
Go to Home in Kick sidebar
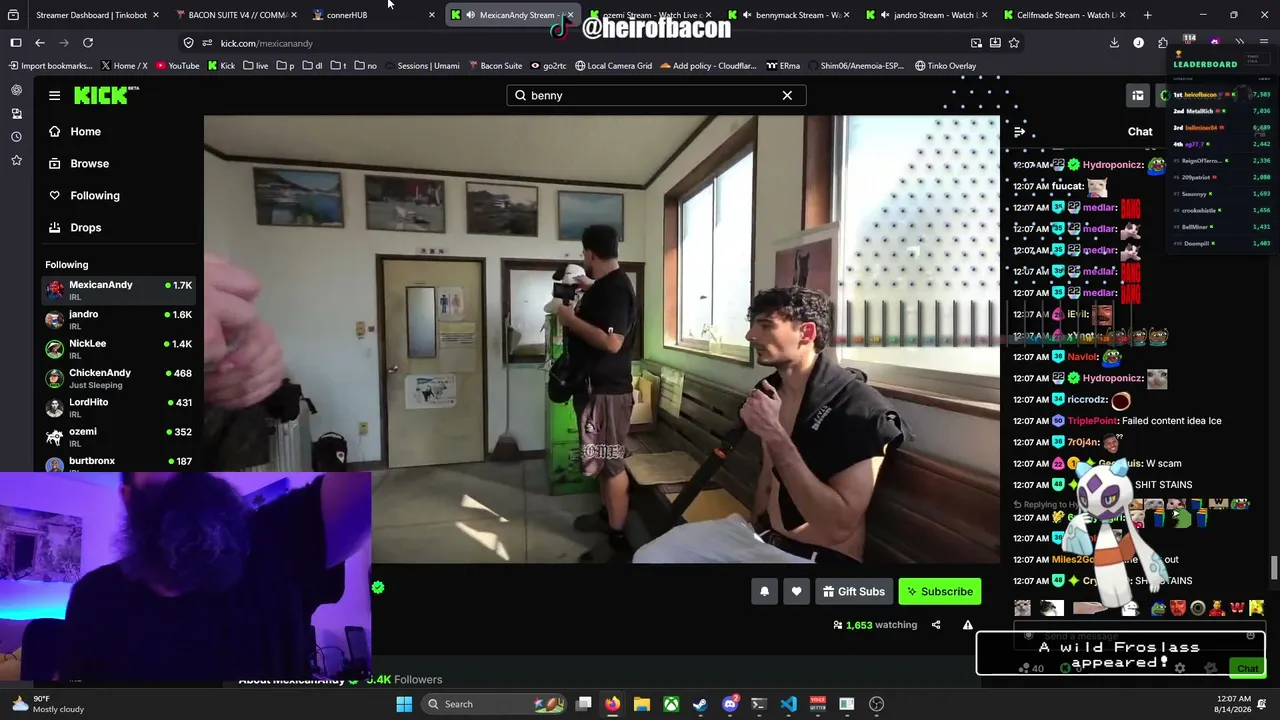[x=85, y=131]
